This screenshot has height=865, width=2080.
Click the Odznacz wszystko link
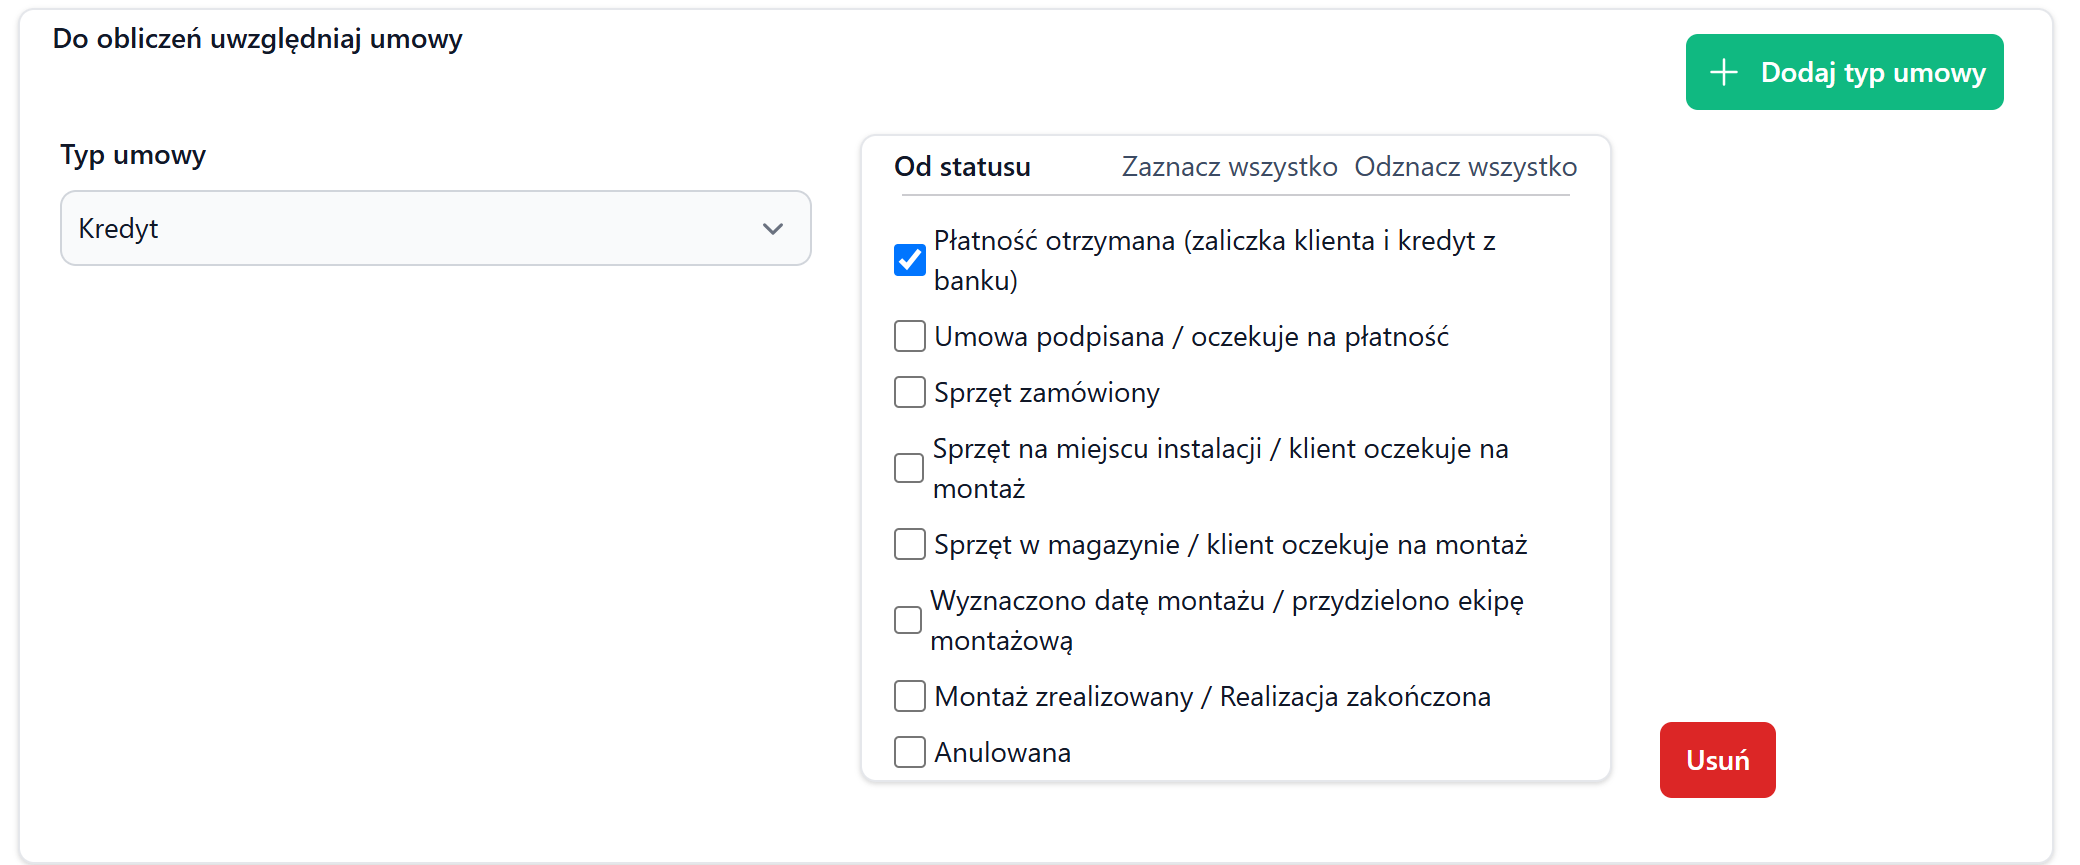pos(1465,166)
